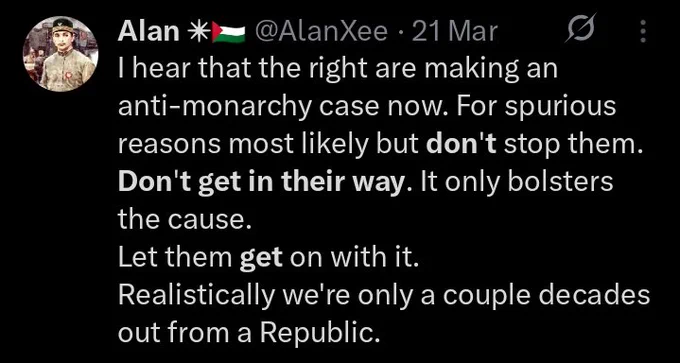This screenshot has height=363, width=680.
Task: Click the bold word get in Let them
Action: pyautogui.click(x=261, y=260)
